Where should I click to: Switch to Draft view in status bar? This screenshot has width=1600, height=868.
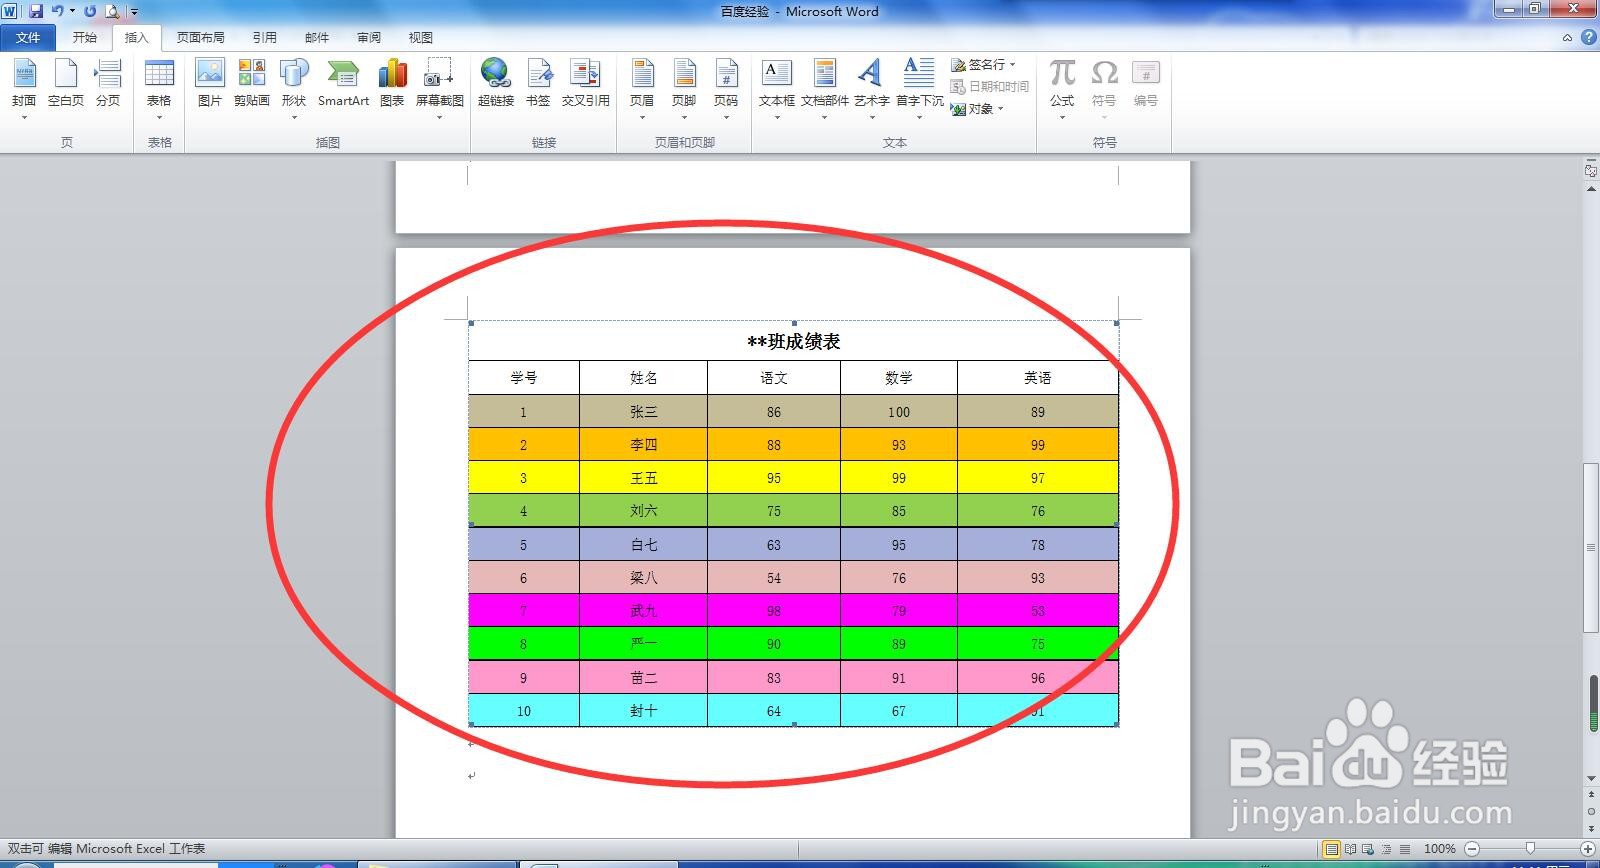(x=1405, y=849)
